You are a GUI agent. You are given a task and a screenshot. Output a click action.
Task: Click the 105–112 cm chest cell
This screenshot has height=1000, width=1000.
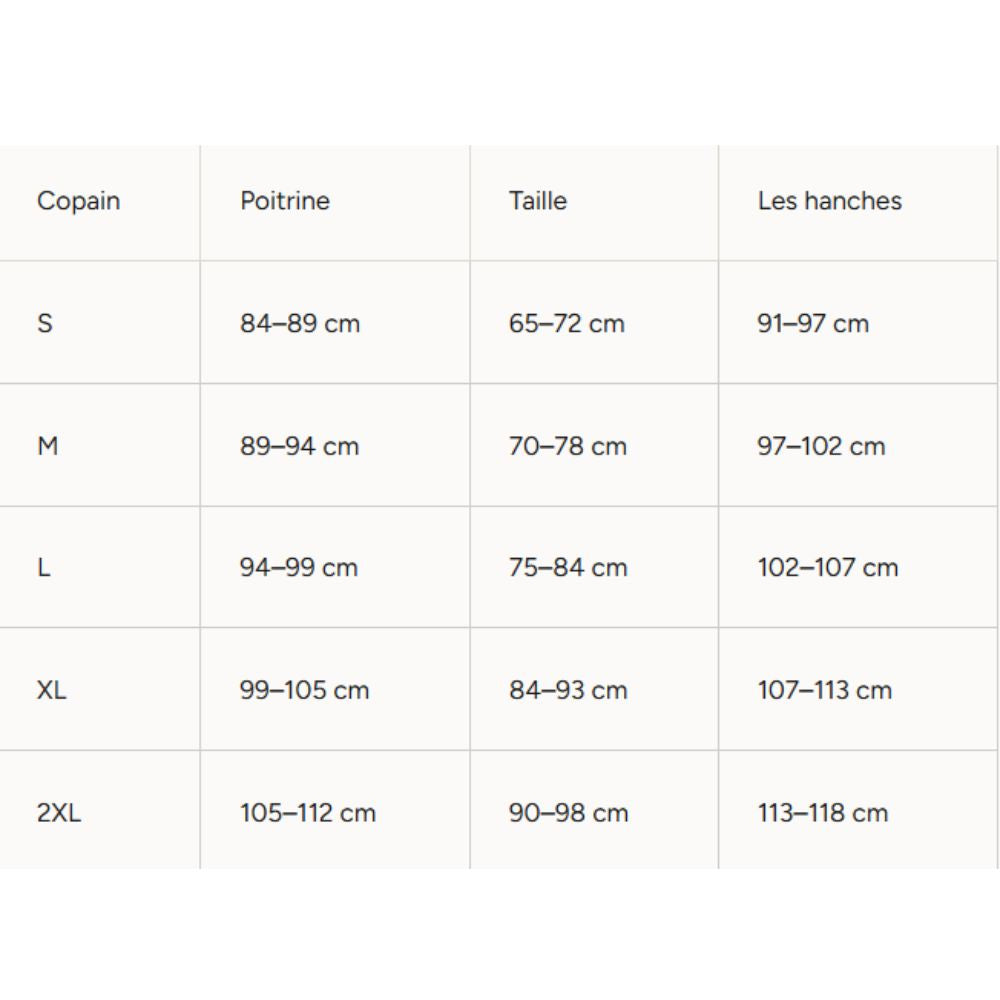[308, 813]
